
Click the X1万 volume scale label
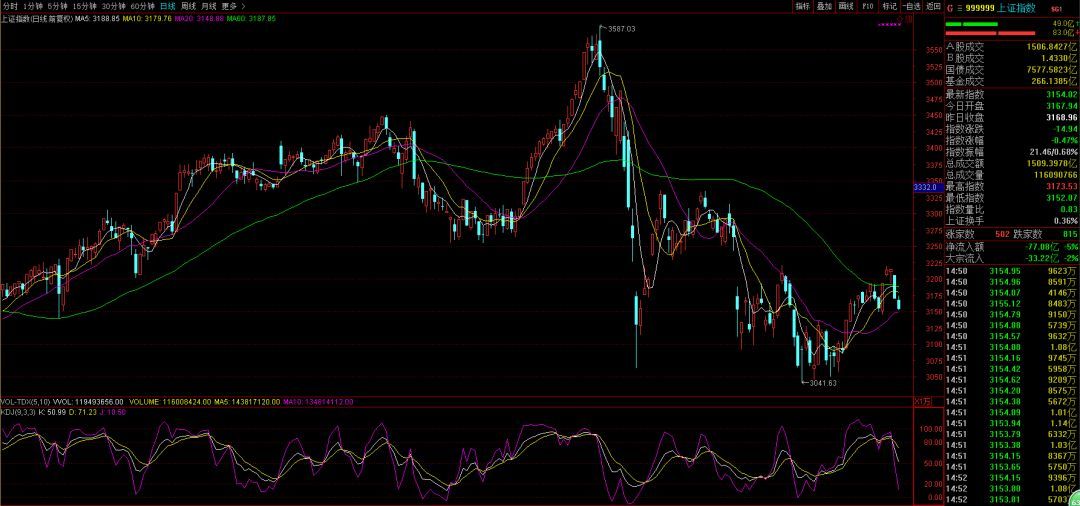click(924, 401)
